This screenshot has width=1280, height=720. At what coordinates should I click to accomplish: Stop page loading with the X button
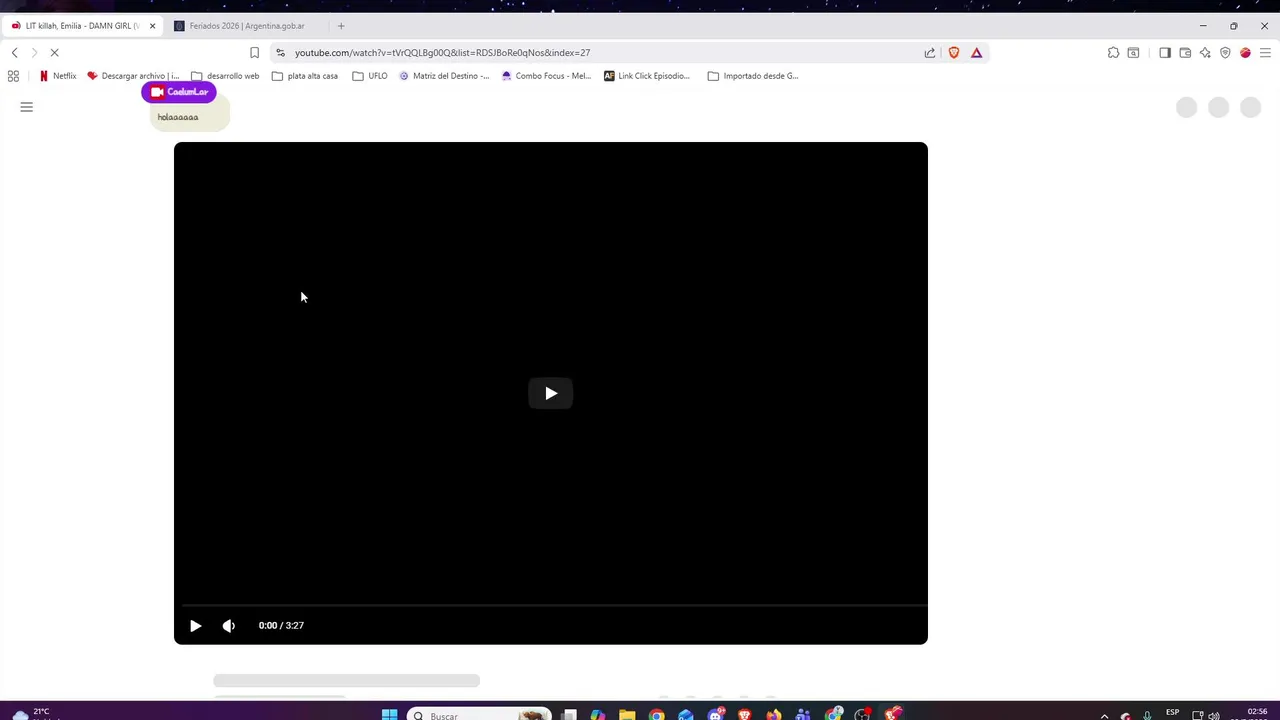pyautogui.click(x=54, y=53)
